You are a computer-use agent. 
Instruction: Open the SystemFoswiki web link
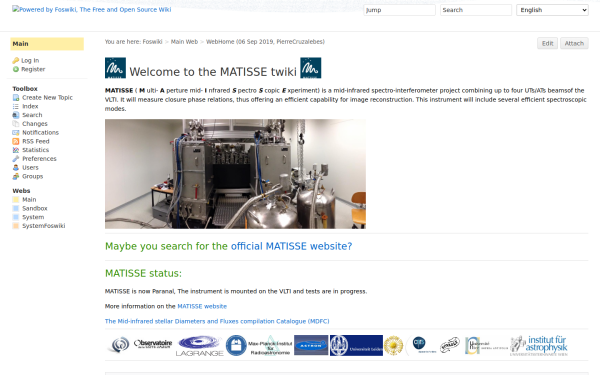click(x=44, y=226)
